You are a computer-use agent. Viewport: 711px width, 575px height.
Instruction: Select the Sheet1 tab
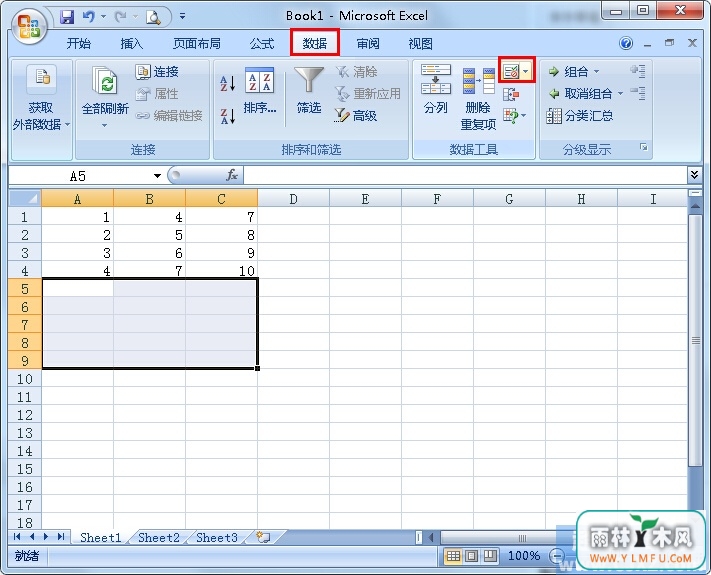101,537
